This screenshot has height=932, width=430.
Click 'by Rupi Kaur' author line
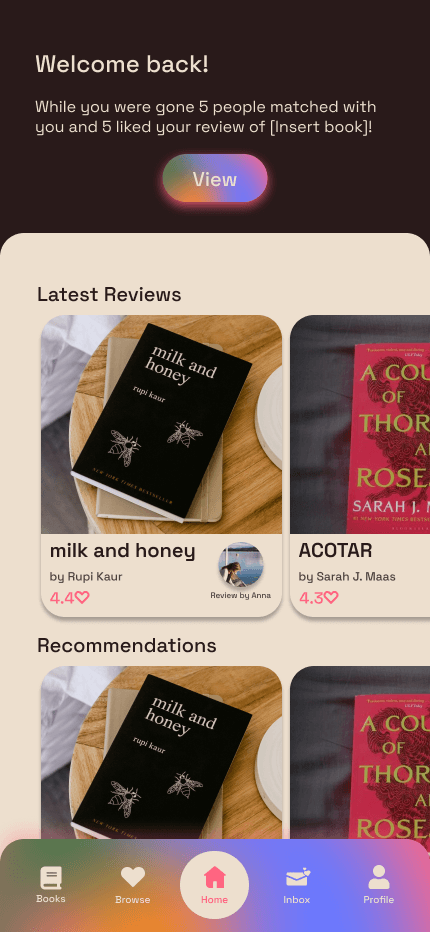[86, 577]
